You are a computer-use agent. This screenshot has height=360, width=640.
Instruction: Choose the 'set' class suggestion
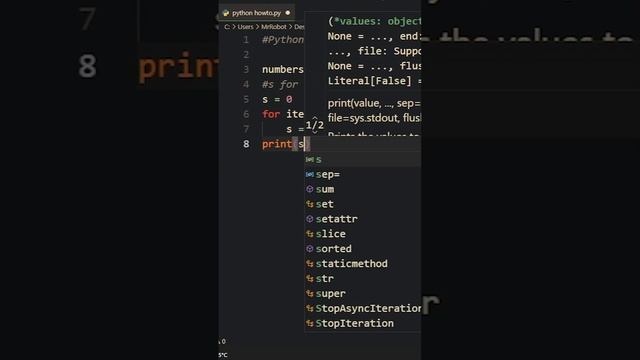[x=363, y=204]
